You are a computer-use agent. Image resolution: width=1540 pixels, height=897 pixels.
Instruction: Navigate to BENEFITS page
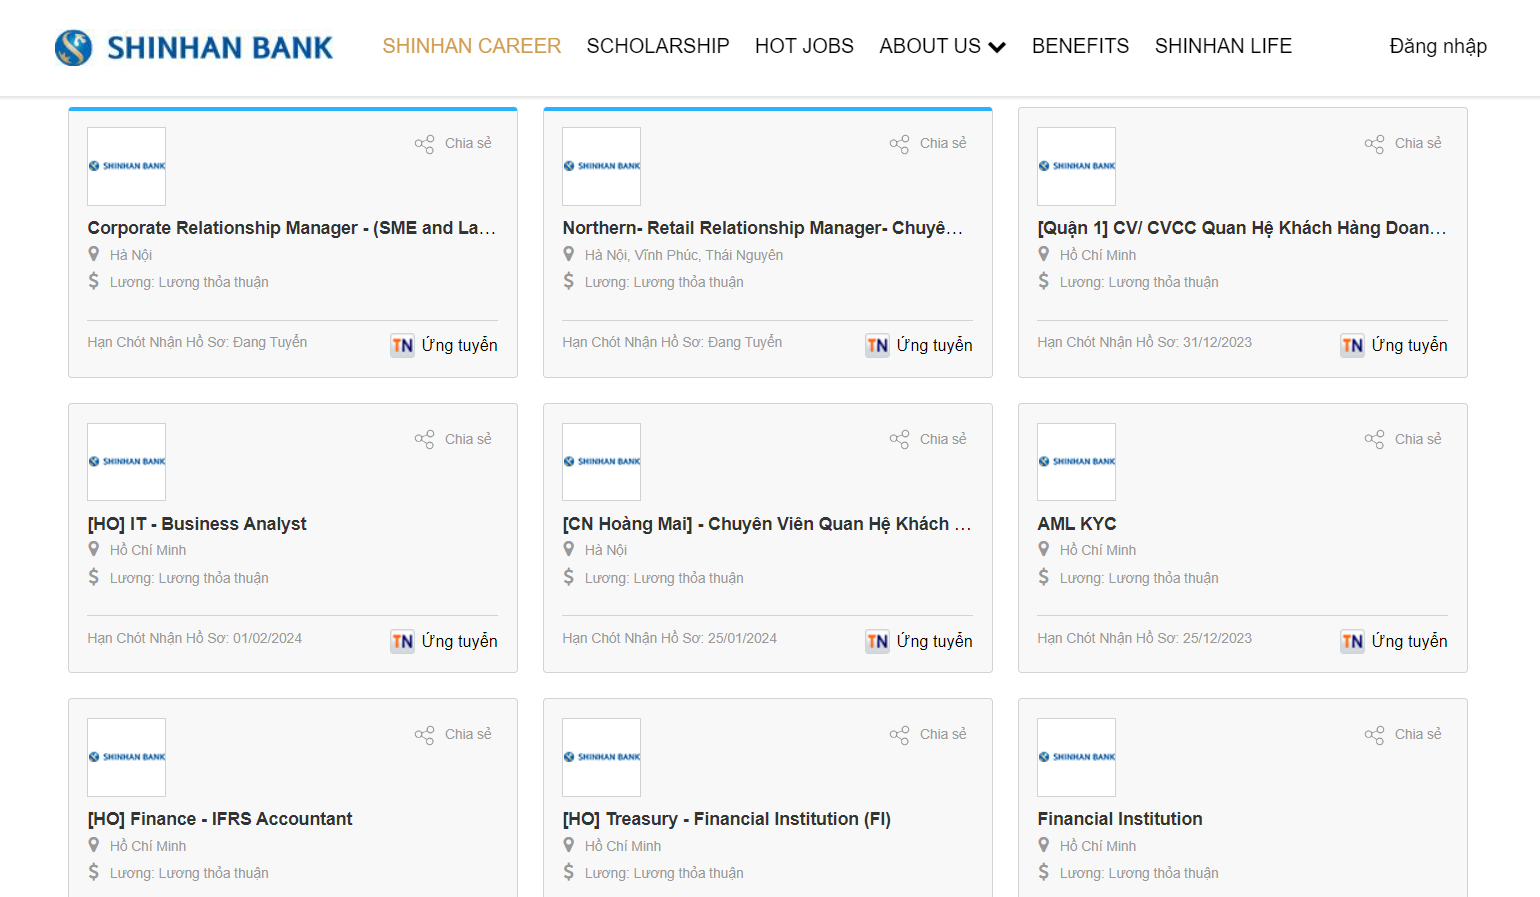click(1080, 46)
